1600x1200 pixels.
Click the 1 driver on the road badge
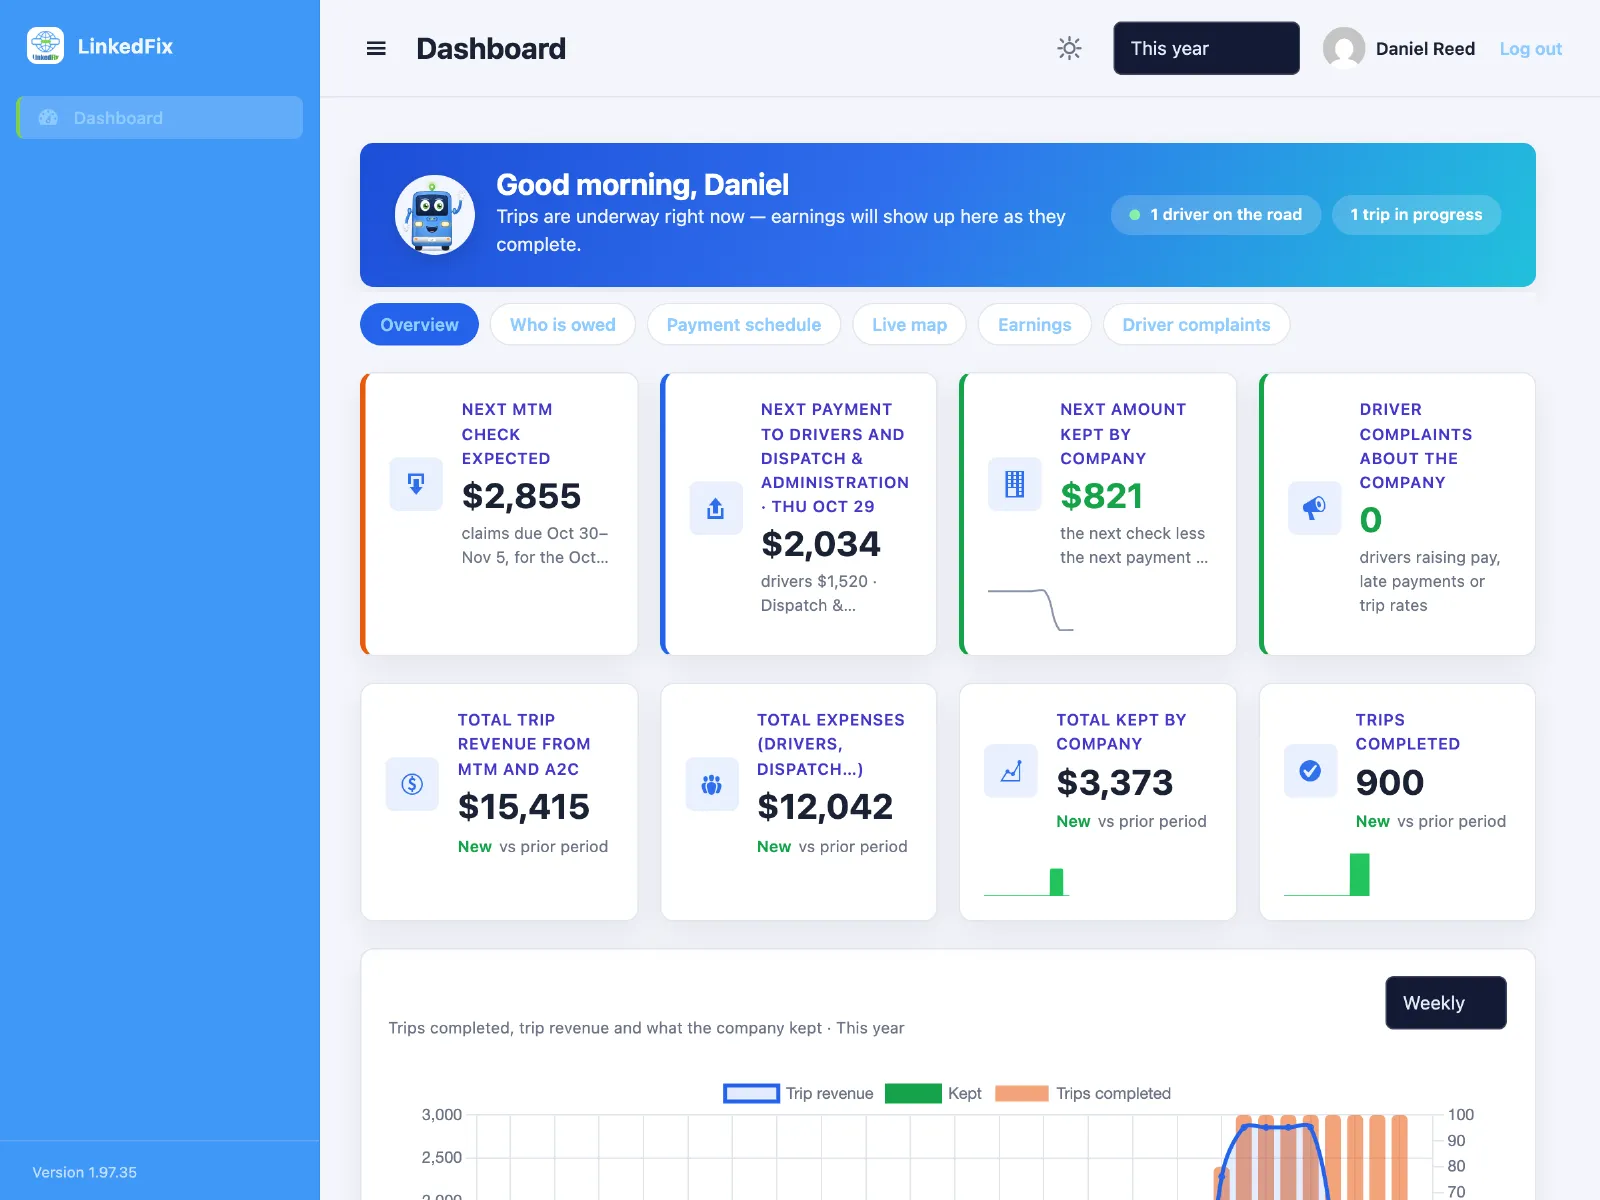click(x=1215, y=215)
